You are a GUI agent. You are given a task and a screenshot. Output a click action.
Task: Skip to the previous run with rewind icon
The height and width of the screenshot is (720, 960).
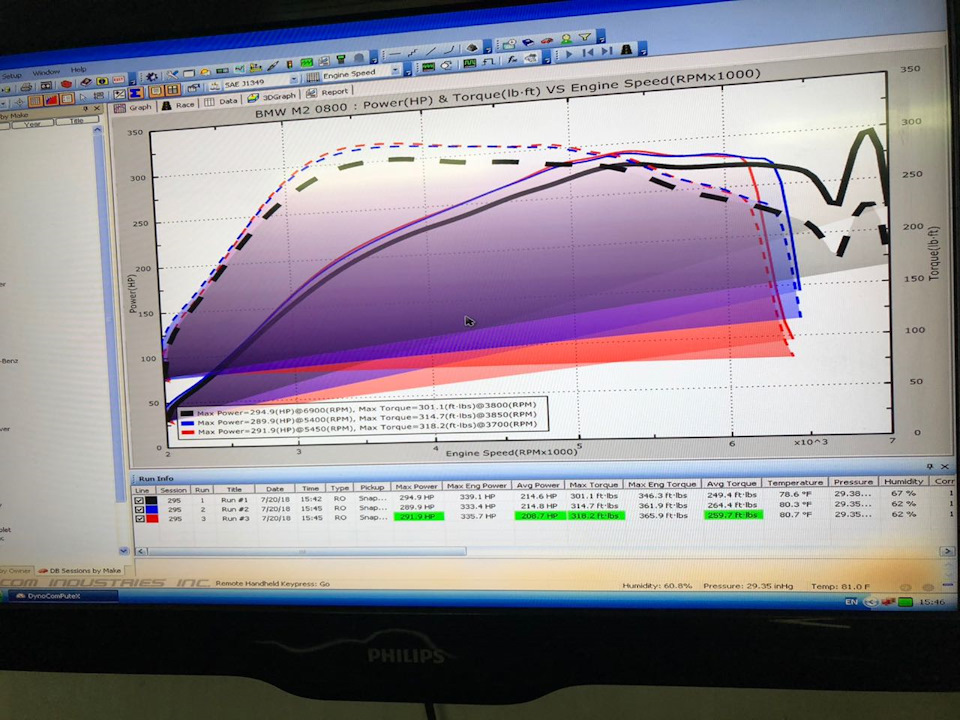coord(588,53)
